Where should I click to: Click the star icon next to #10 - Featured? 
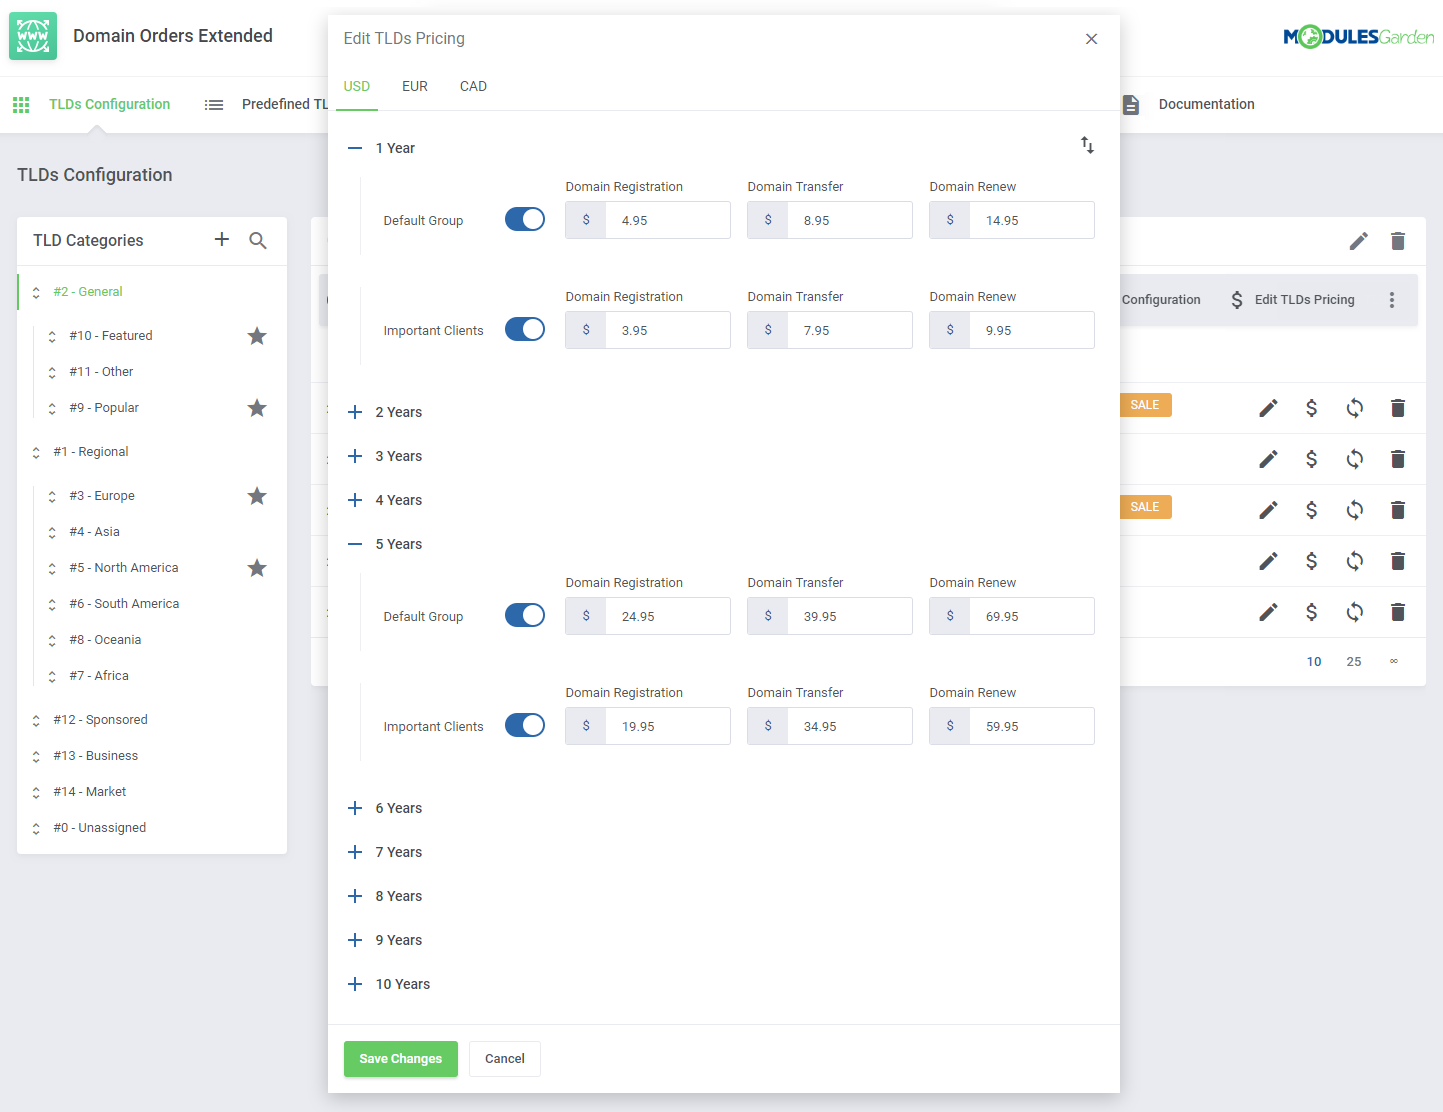tap(257, 336)
